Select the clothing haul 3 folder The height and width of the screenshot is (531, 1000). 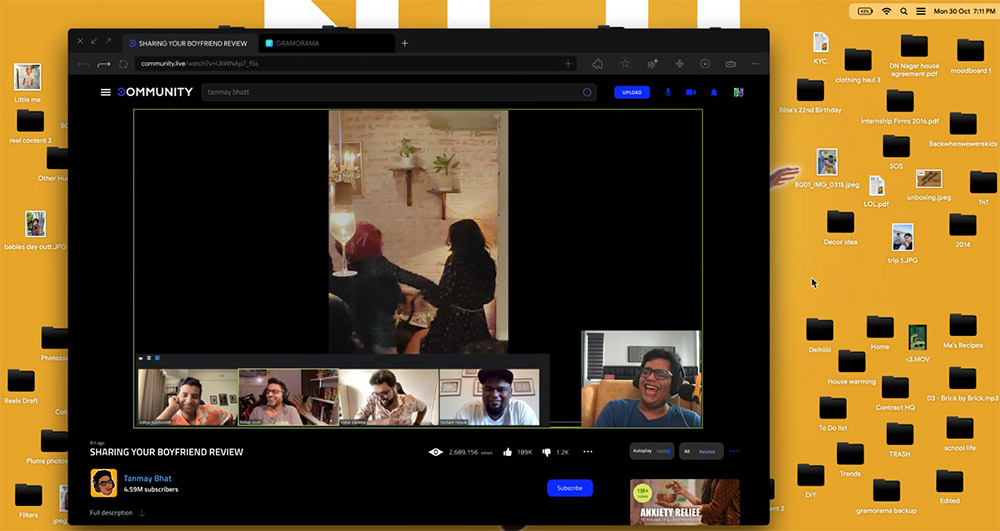(858, 66)
